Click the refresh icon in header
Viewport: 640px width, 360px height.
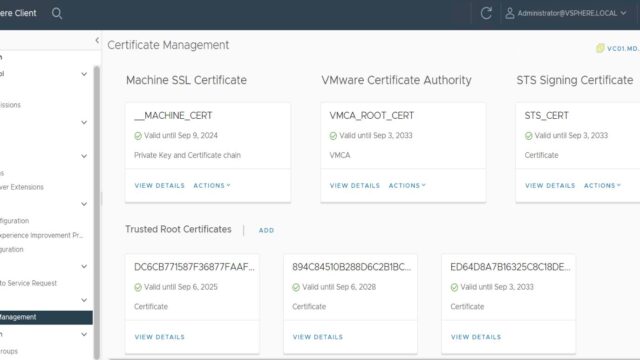(486, 13)
